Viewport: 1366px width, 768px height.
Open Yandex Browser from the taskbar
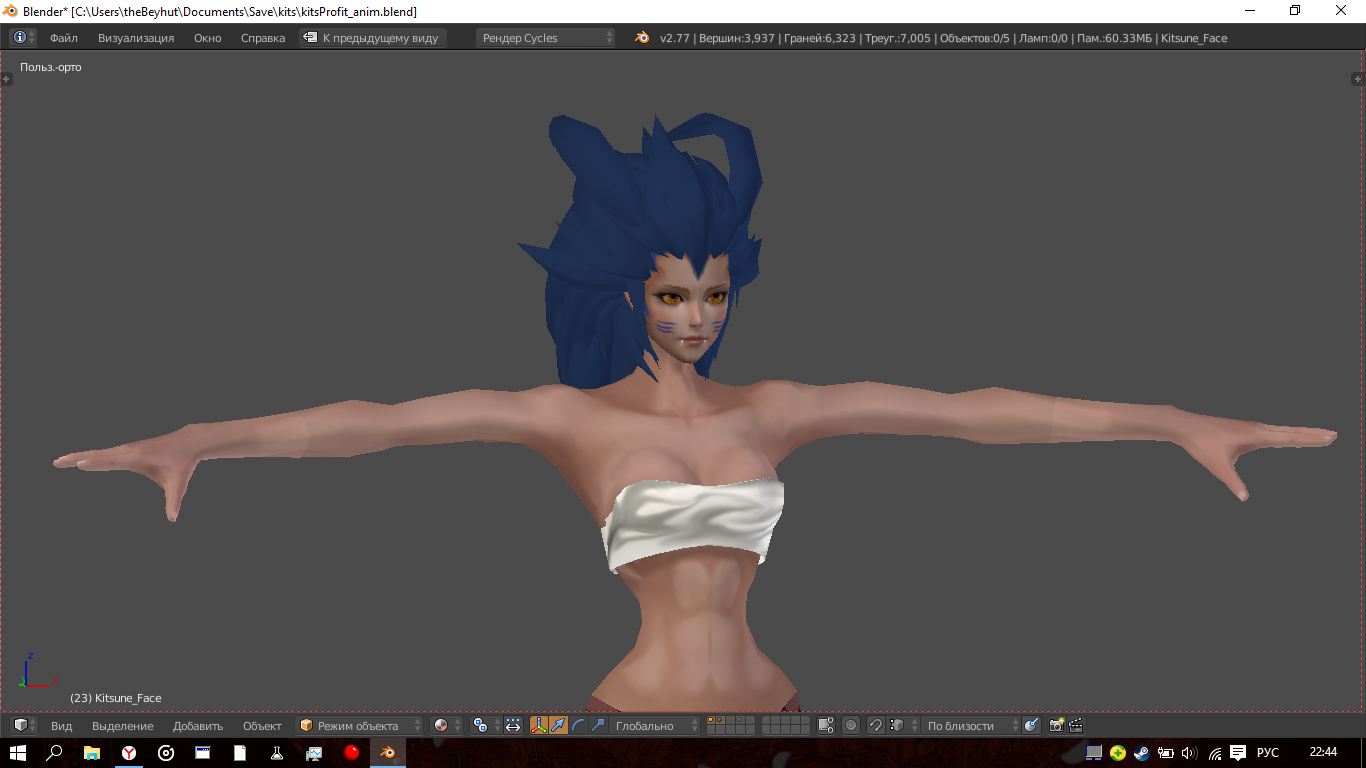pos(129,753)
